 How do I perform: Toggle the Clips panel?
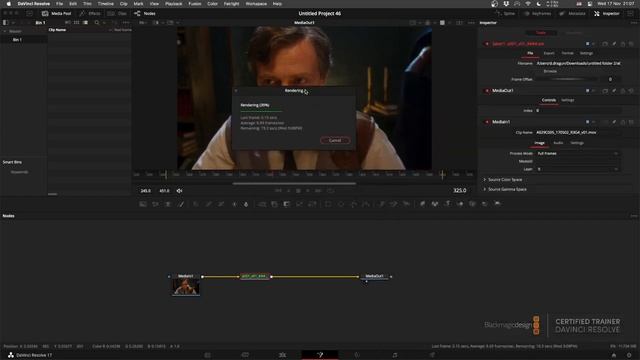point(117,13)
